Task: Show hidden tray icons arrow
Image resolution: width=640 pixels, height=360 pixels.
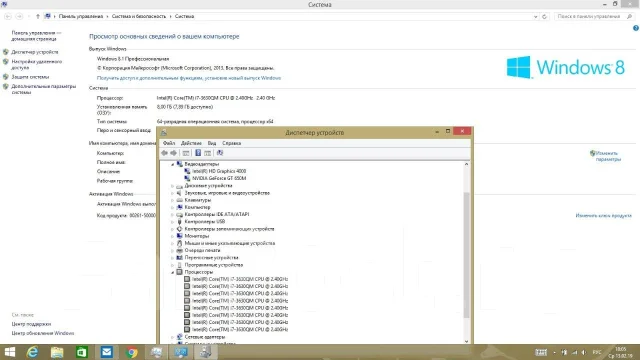Action: pyautogui.click(x=554, y=353)
